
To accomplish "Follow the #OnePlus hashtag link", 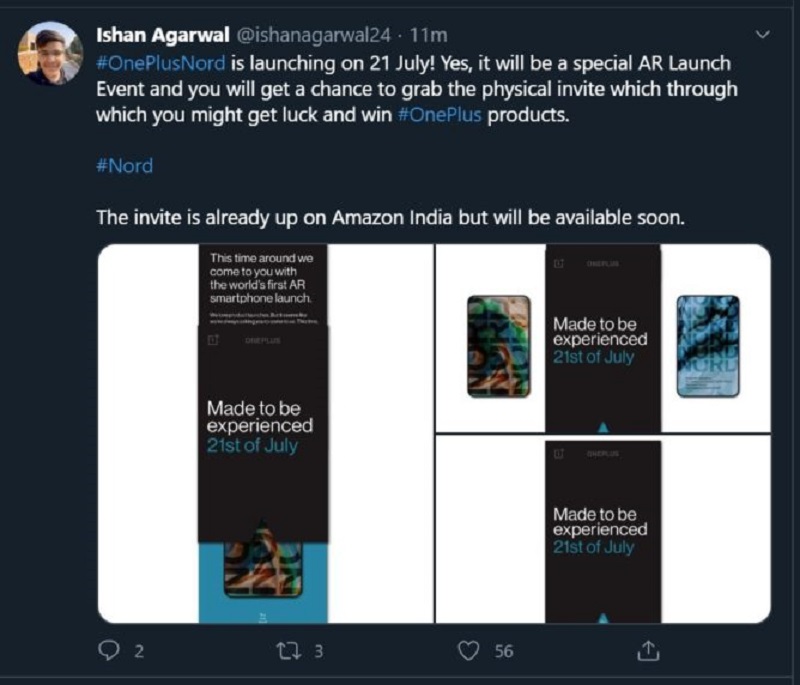I will click(x=443, y=114).
